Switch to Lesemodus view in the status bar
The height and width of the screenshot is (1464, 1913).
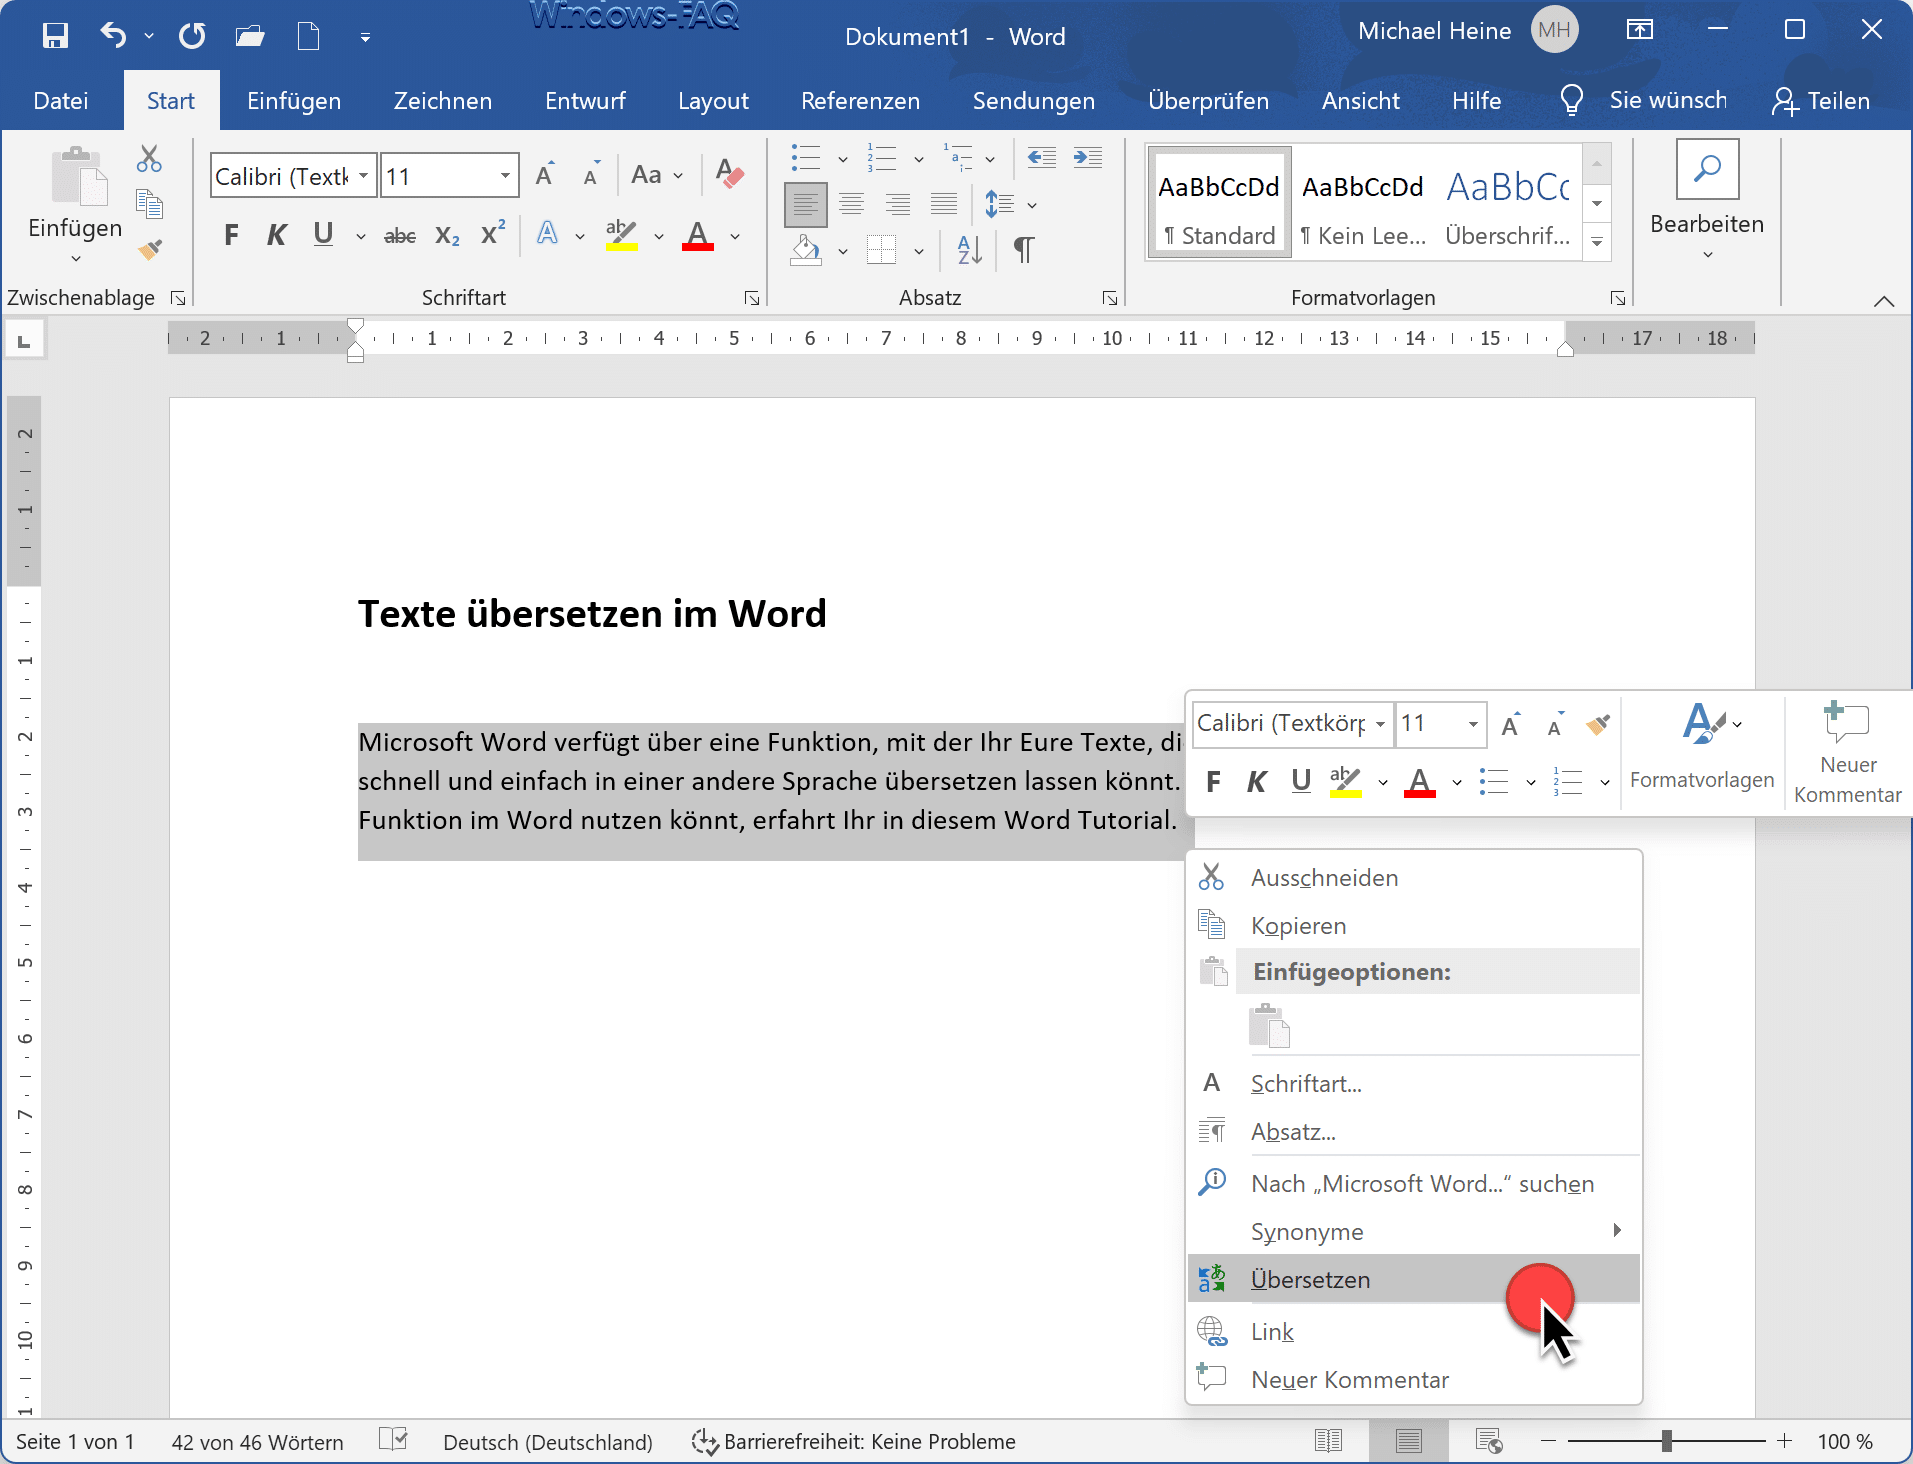pos(1328,1441)
